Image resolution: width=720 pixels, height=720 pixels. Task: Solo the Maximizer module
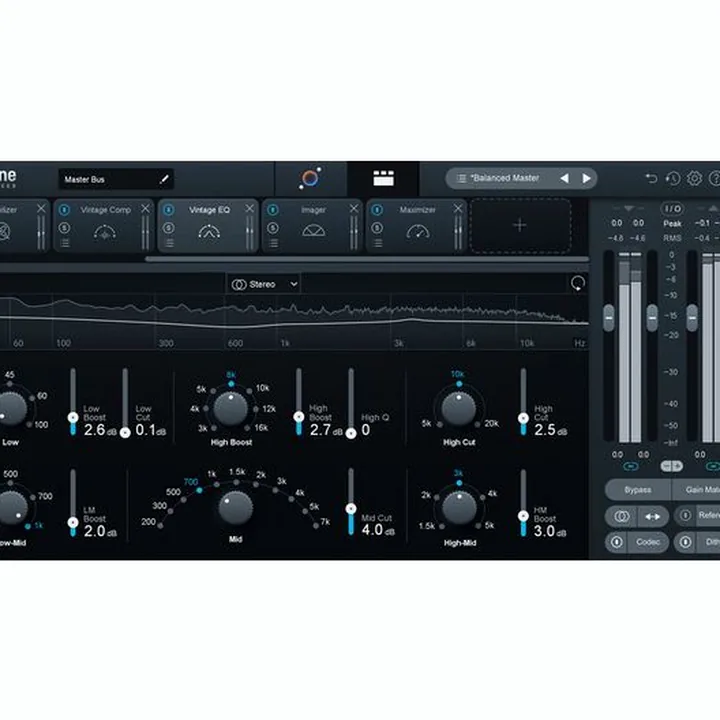tap(377, 228)
